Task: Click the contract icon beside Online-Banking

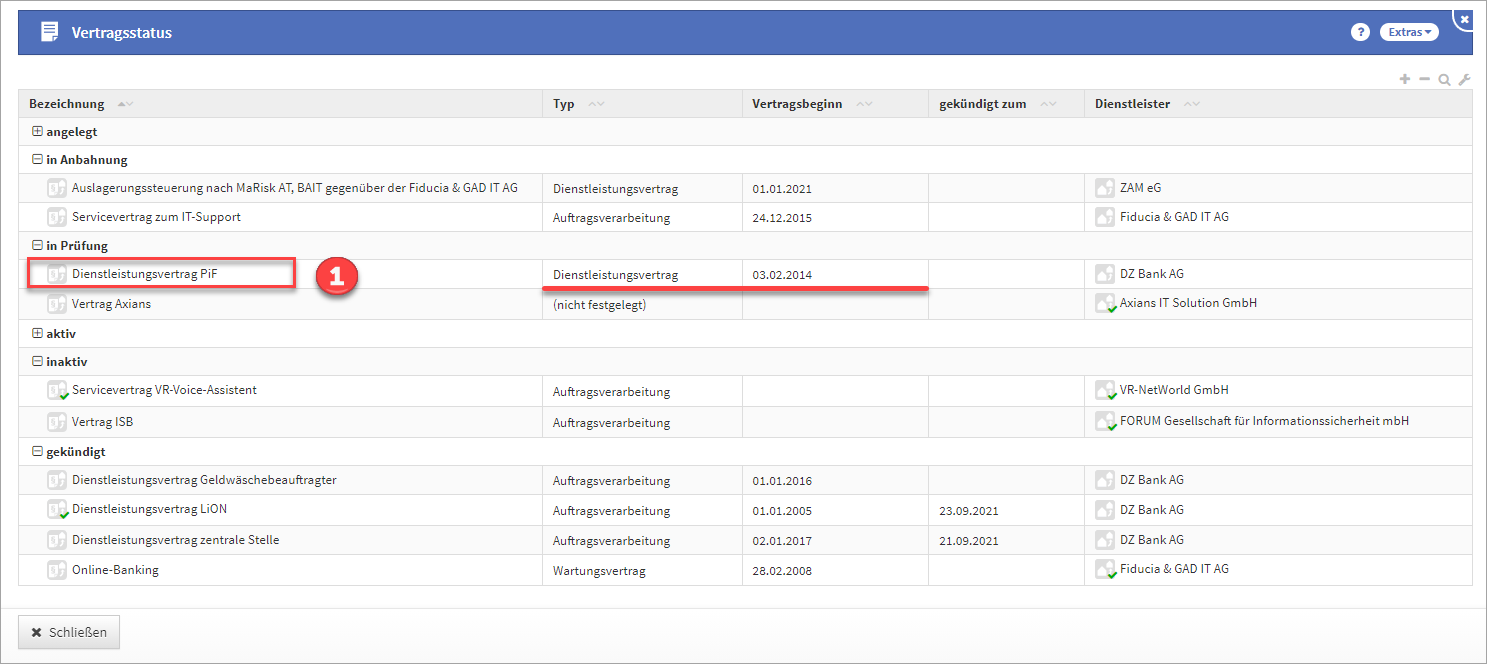Action: pos(57,571)
